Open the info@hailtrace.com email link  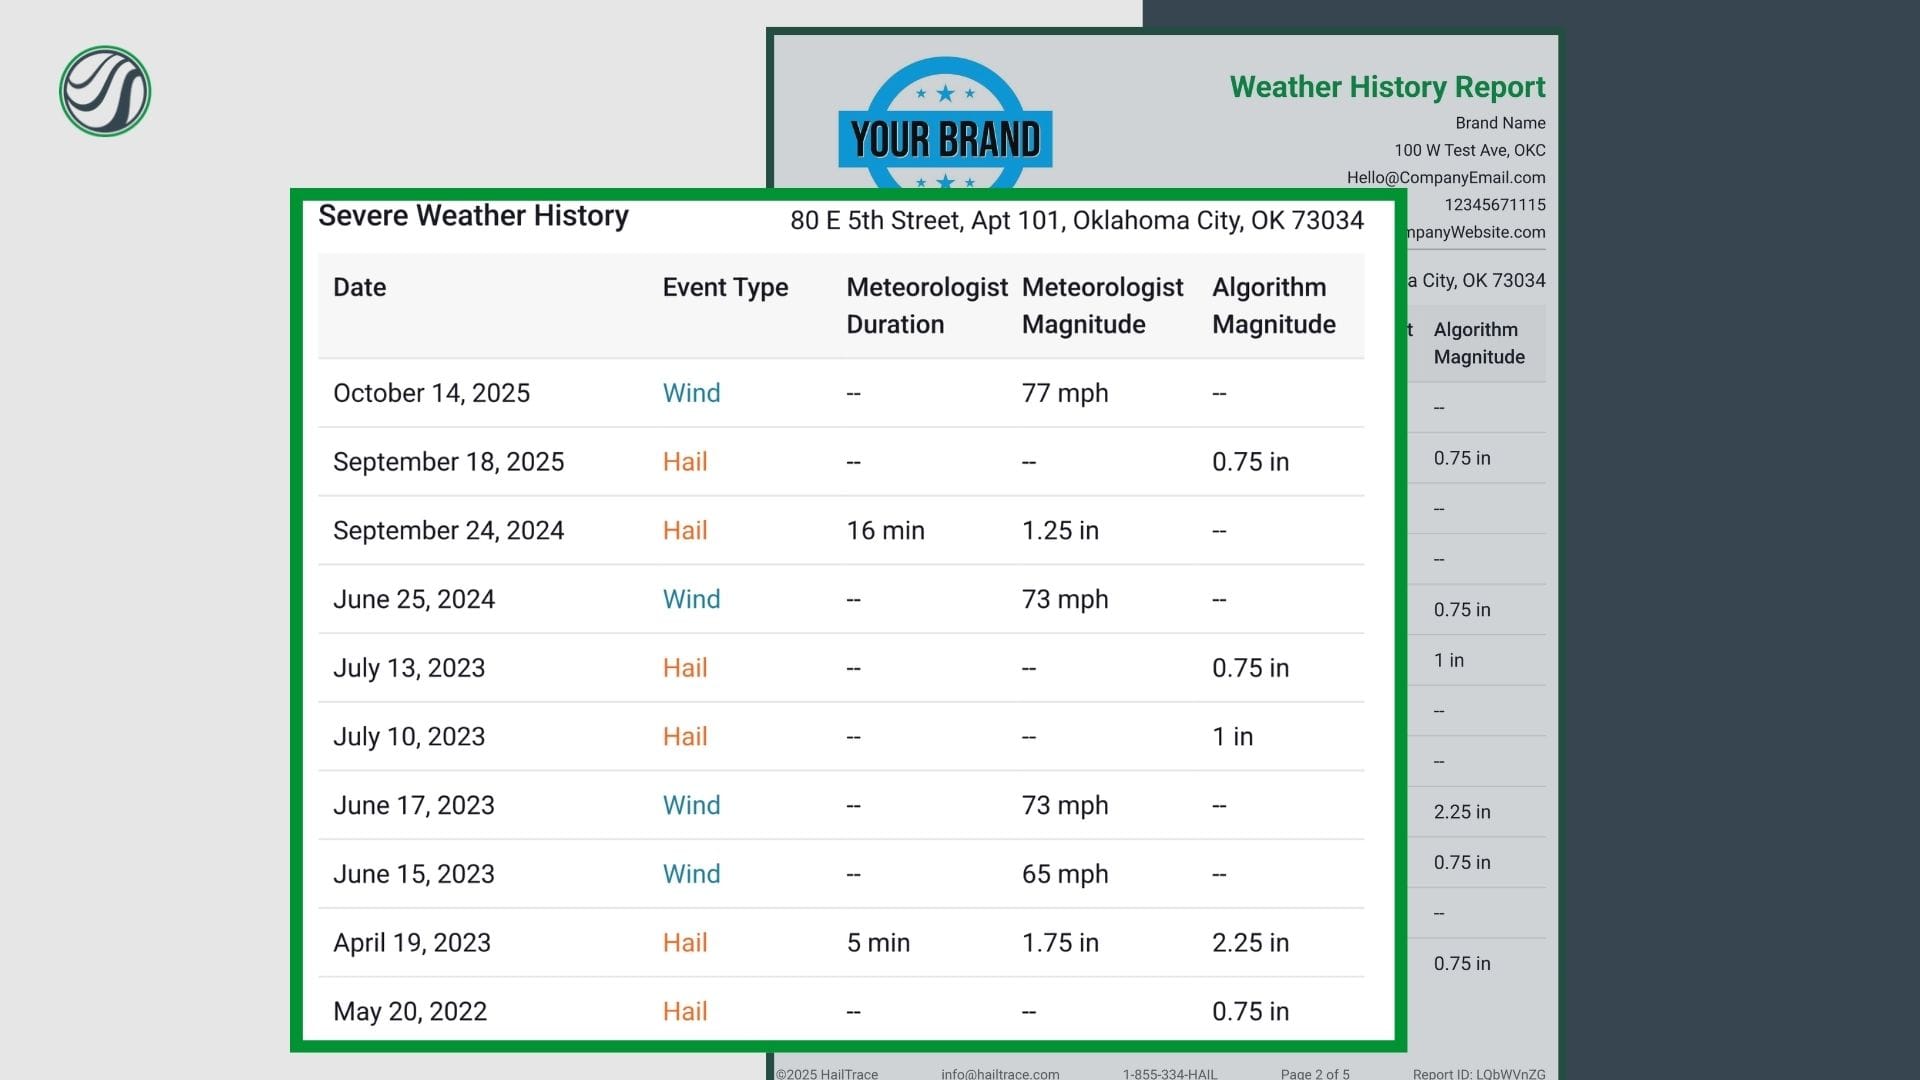1001,1073
